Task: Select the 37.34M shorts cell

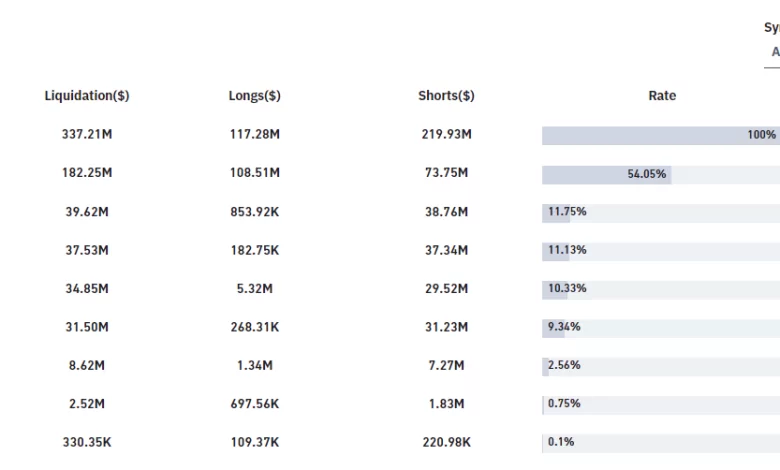Action: click(x=446, y=250)
